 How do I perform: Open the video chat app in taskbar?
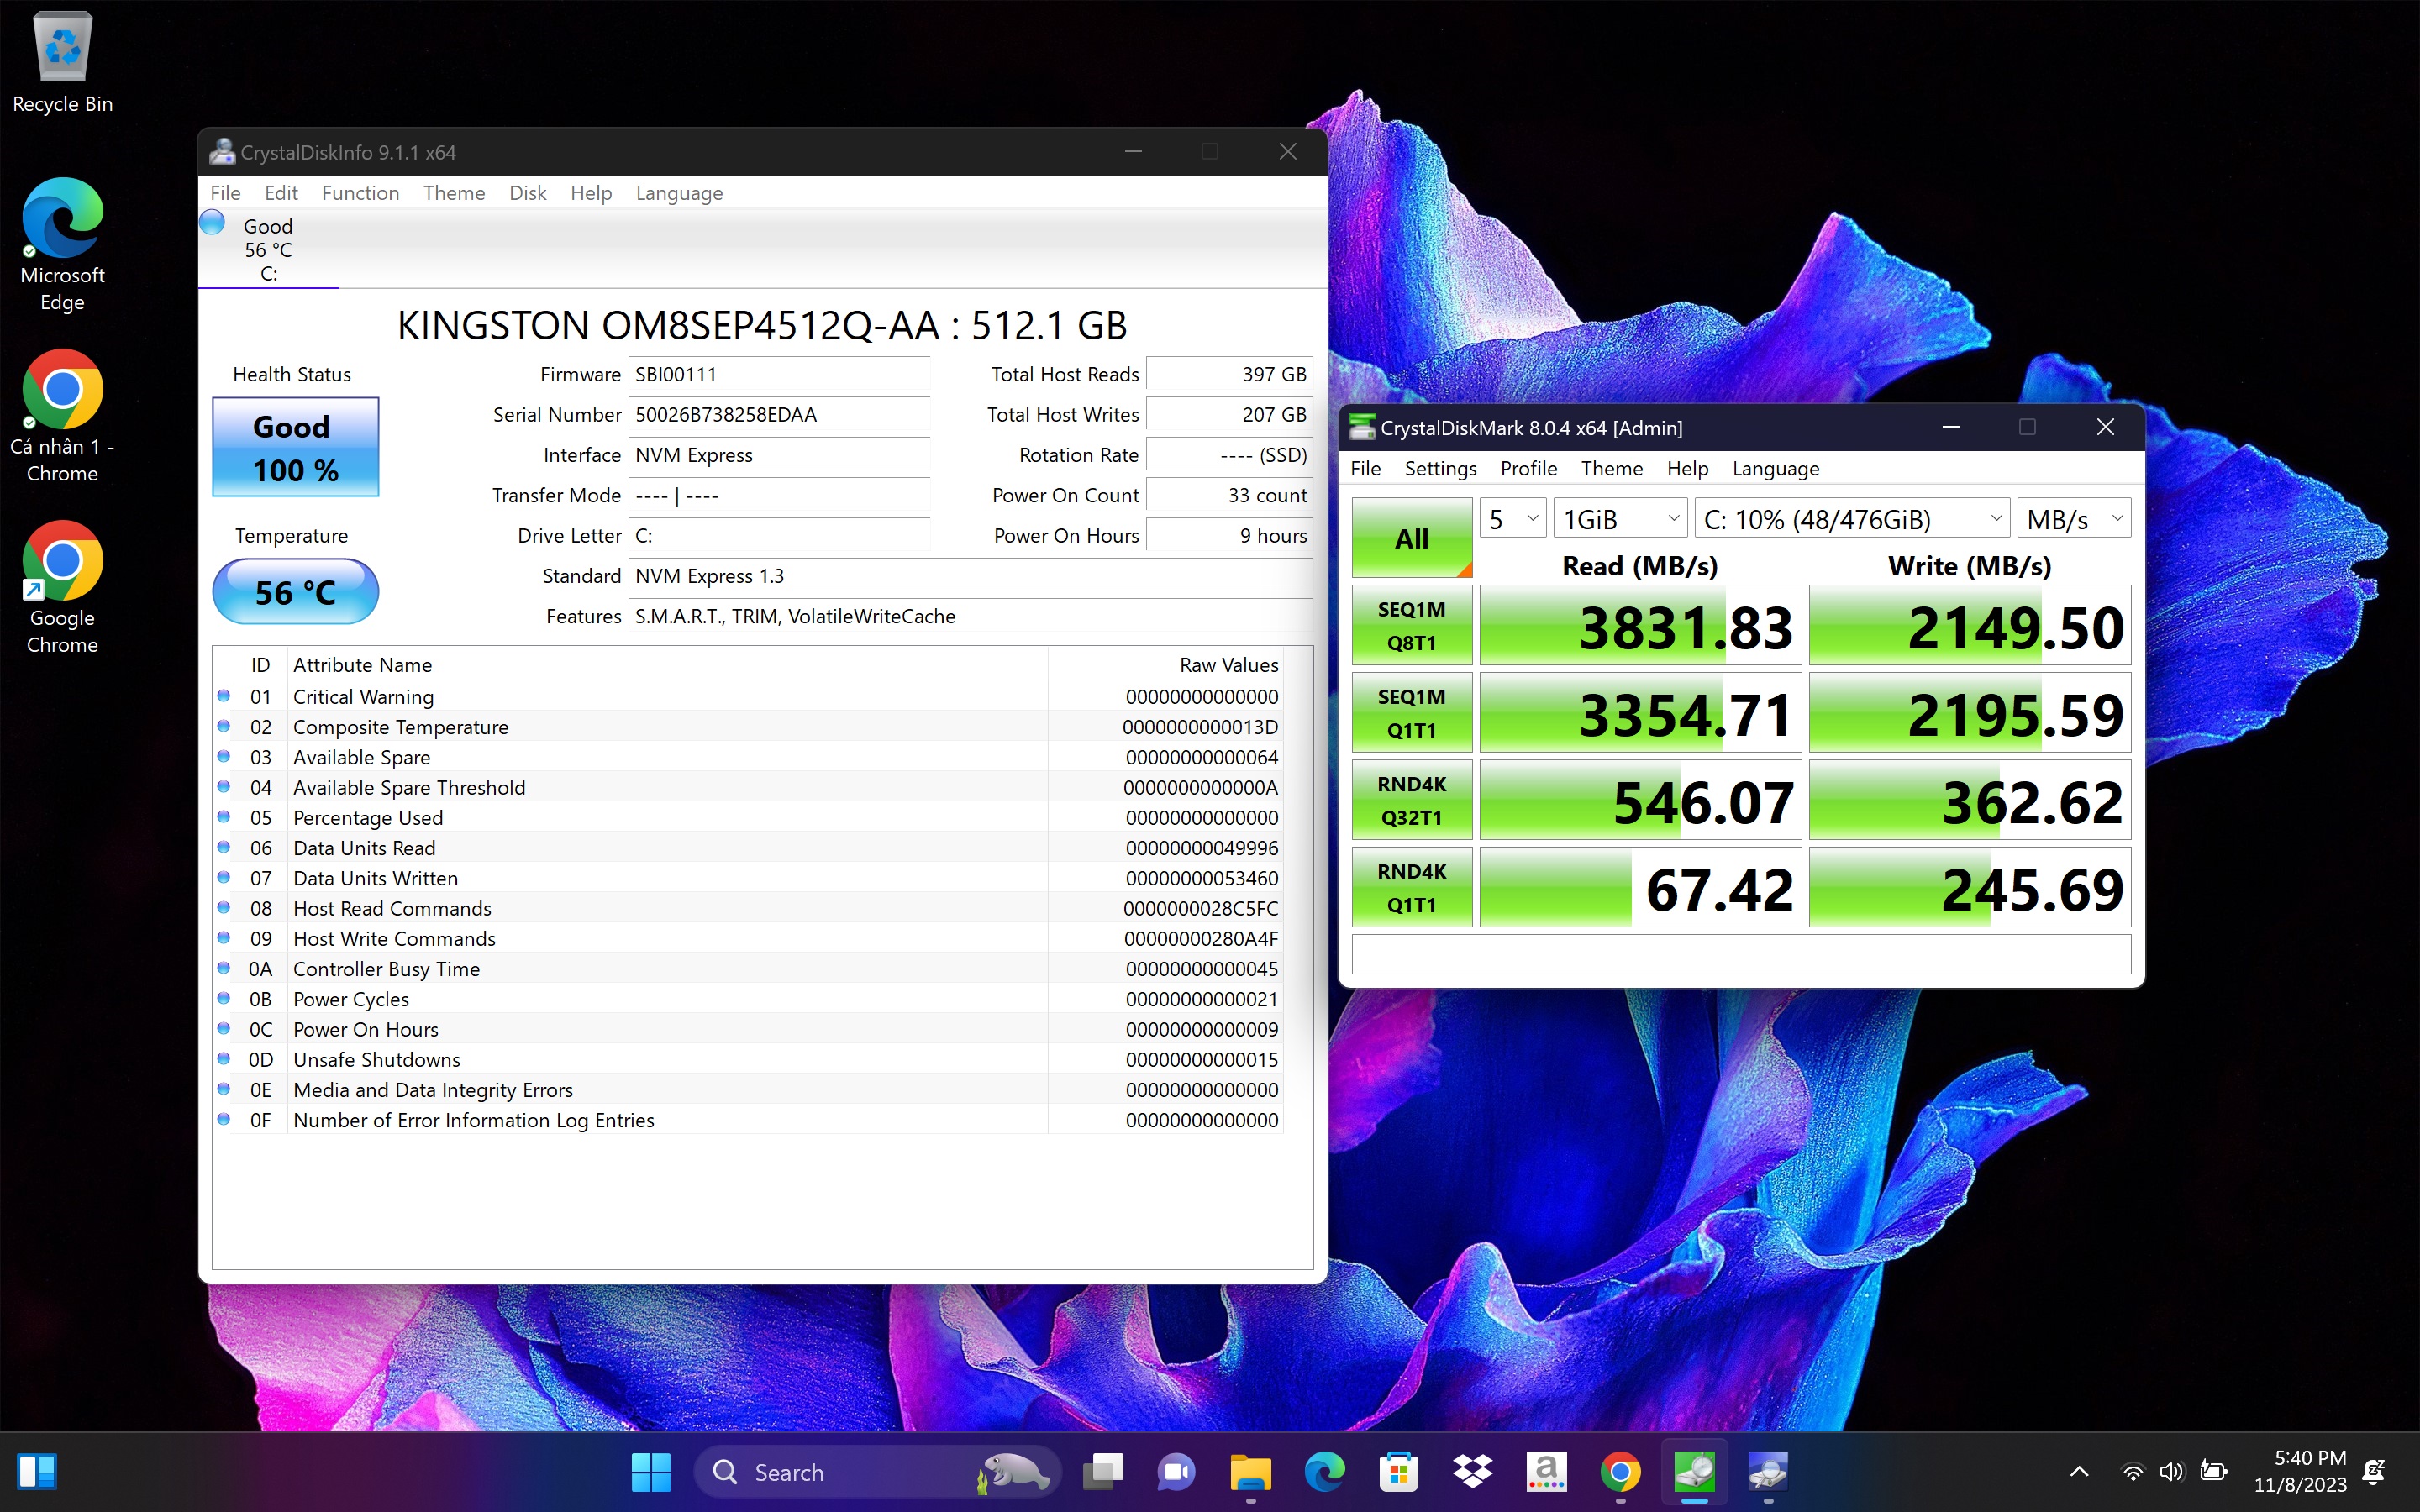coord(1177,1472)
